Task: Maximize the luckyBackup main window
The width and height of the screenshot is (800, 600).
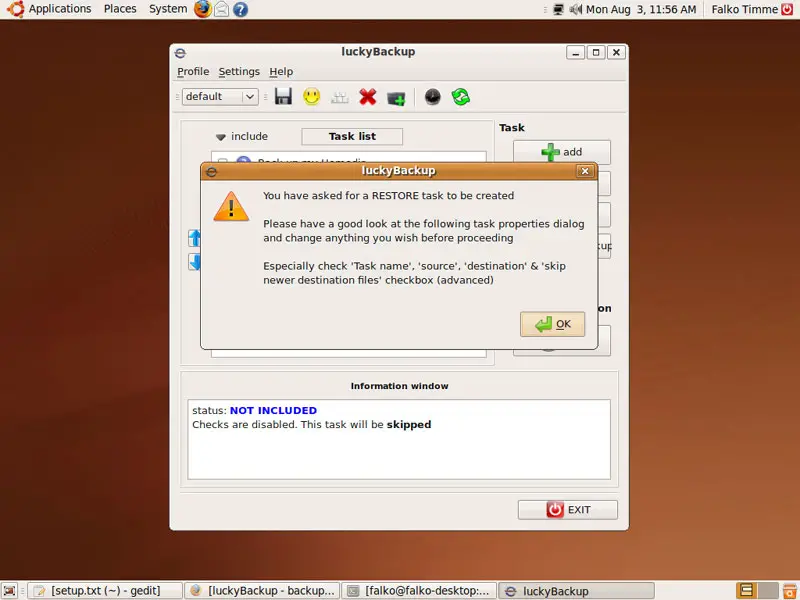Action: point(596,52)
